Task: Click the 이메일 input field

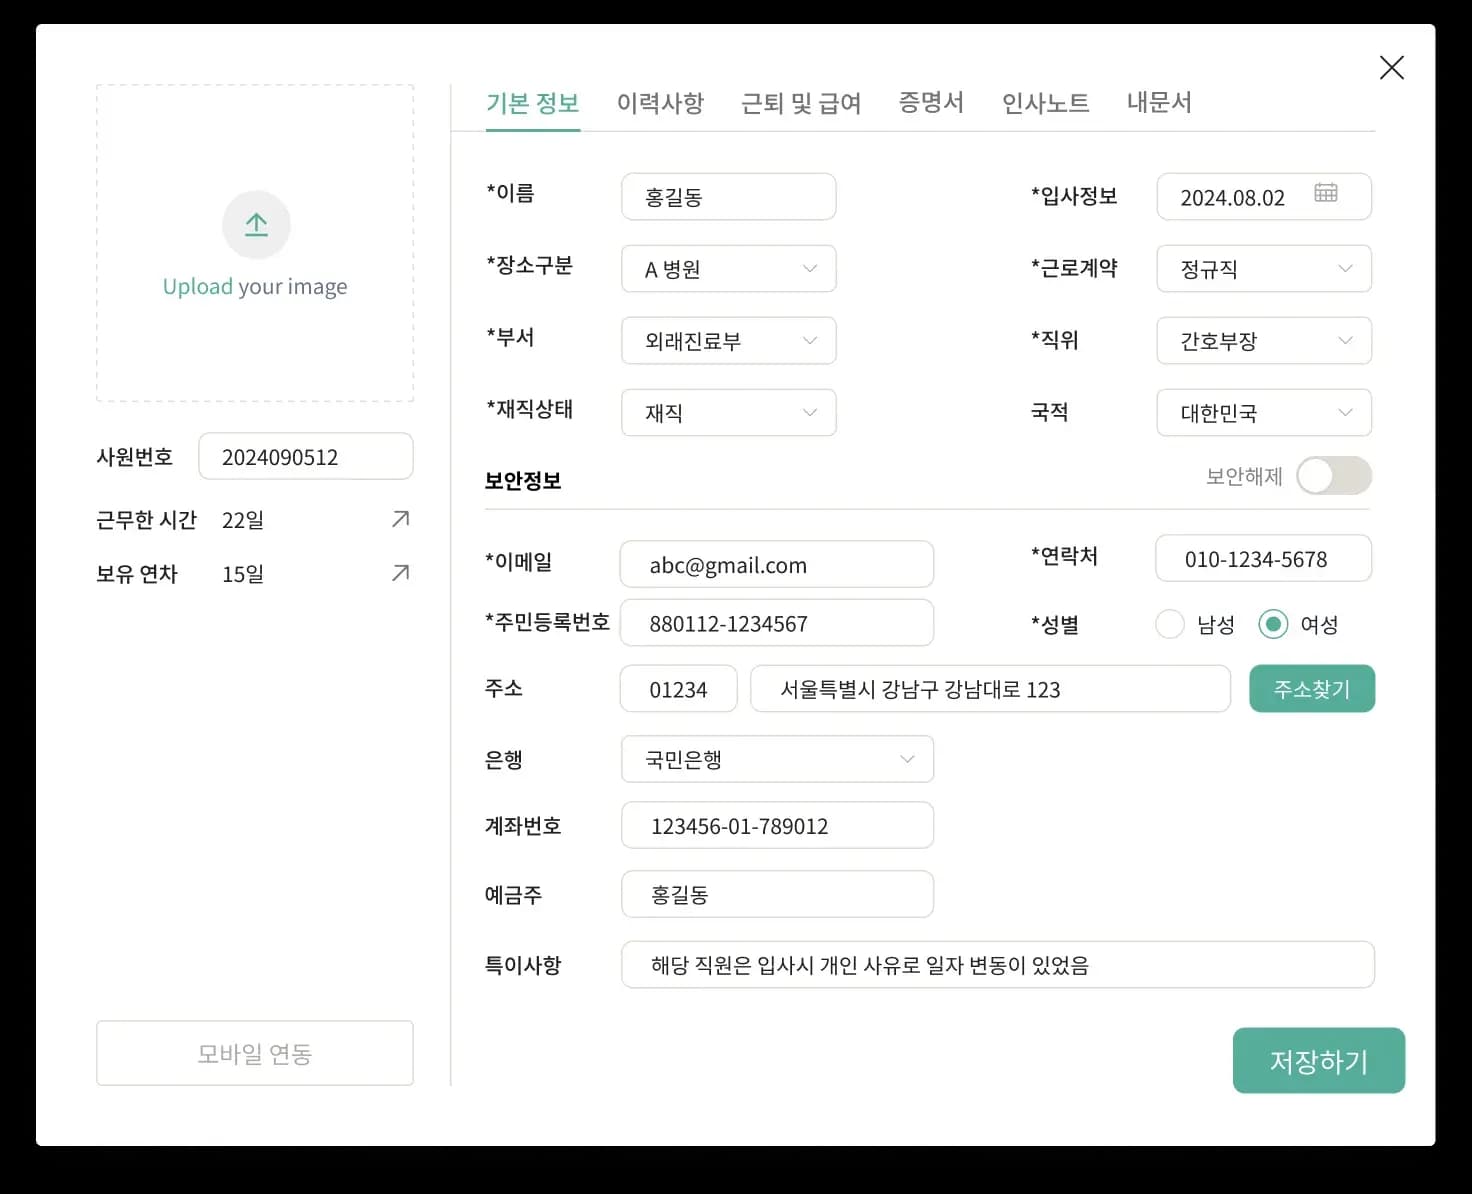Action: tap(777, 565)
